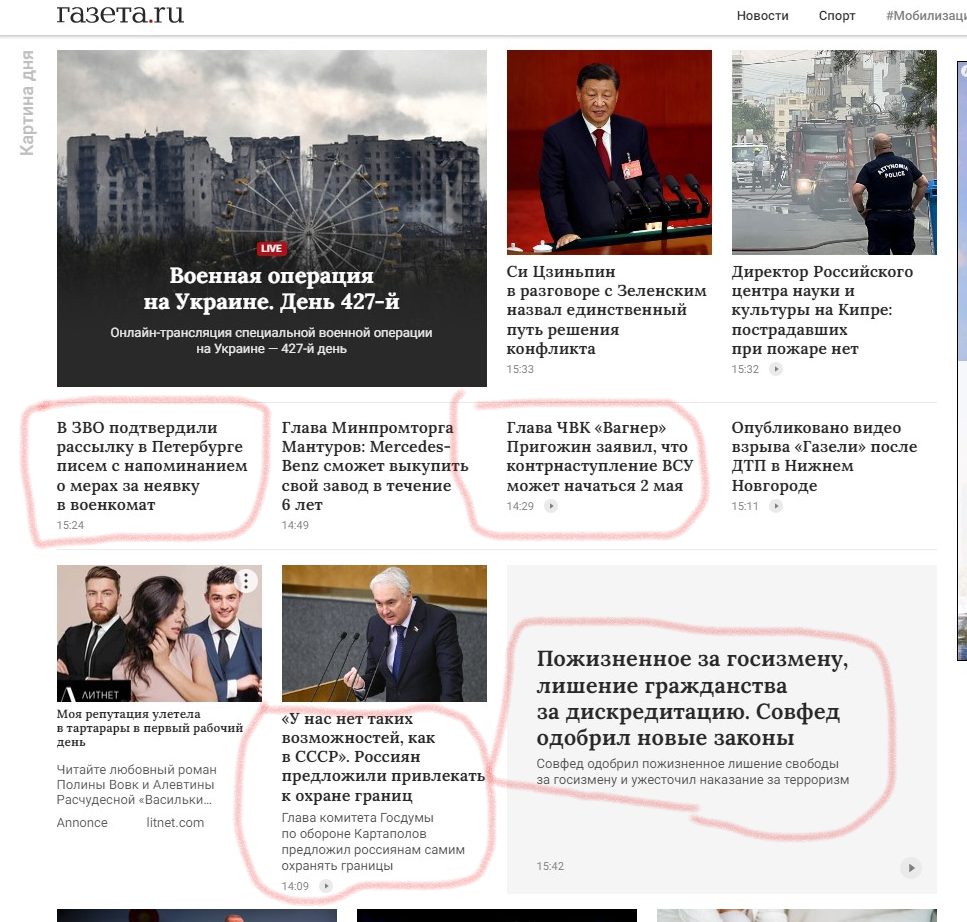This screenshot has height=922, width=967.
Task: Click the play icon next to 15:32 timestamp
Action: coord(776,369)
